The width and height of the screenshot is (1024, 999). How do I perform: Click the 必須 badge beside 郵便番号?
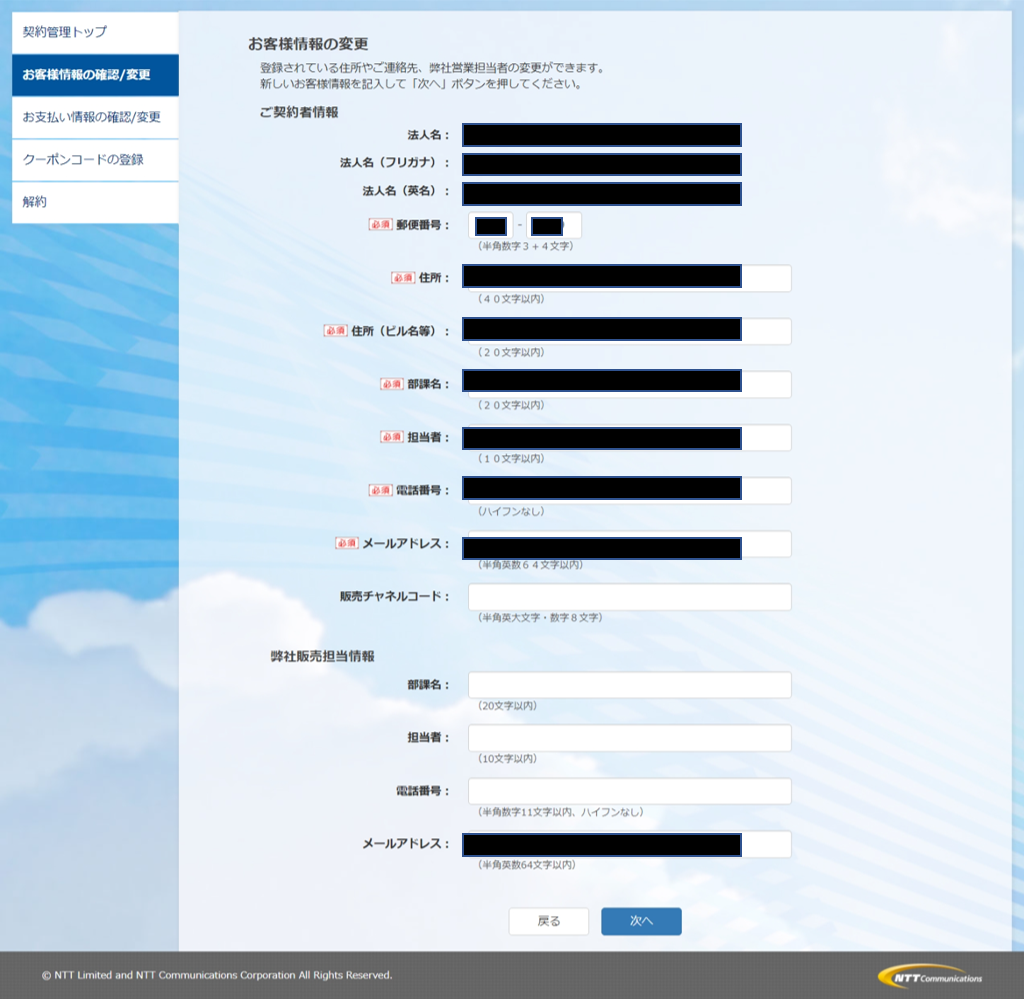tap(380, 225)
